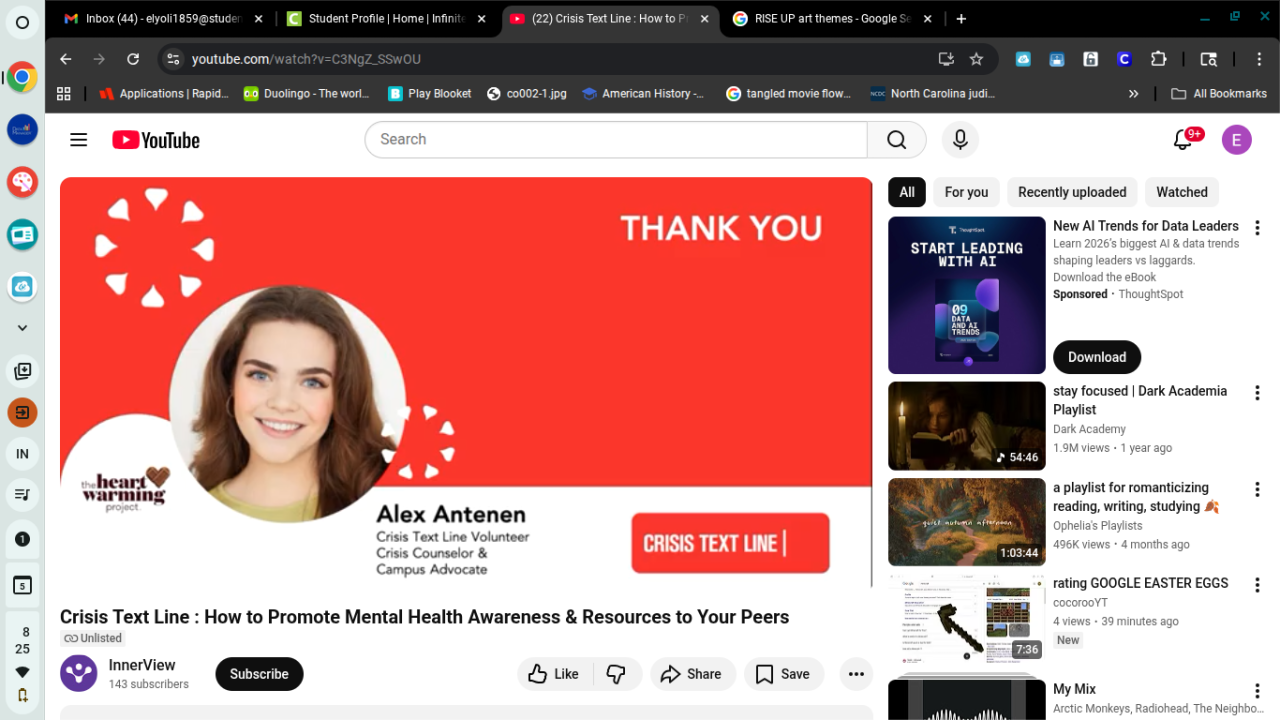1280x720 pixels.
Task: Click the magnifier search button on YouTube
Action: click(x=897, y=140)
